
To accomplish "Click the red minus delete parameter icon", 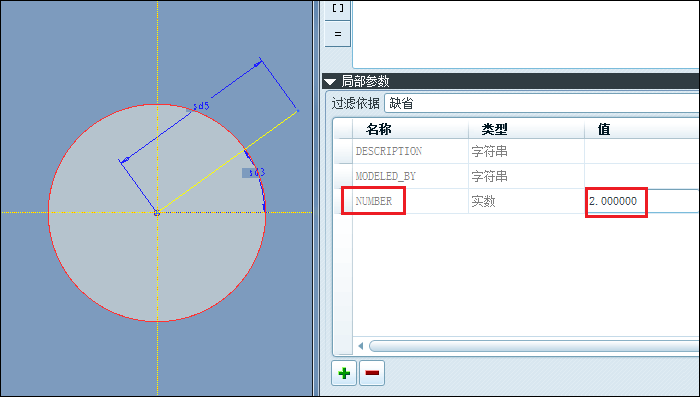I will point(372,373).
